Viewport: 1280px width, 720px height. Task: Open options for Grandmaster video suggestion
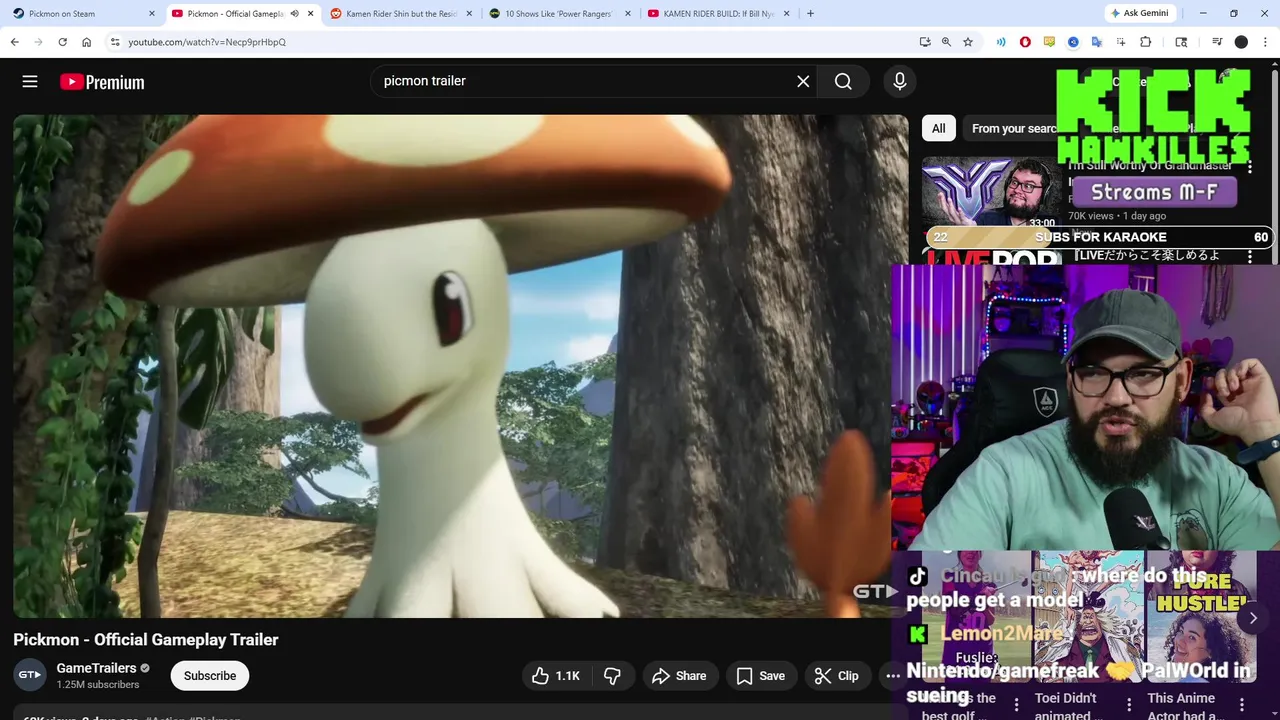1250,168
